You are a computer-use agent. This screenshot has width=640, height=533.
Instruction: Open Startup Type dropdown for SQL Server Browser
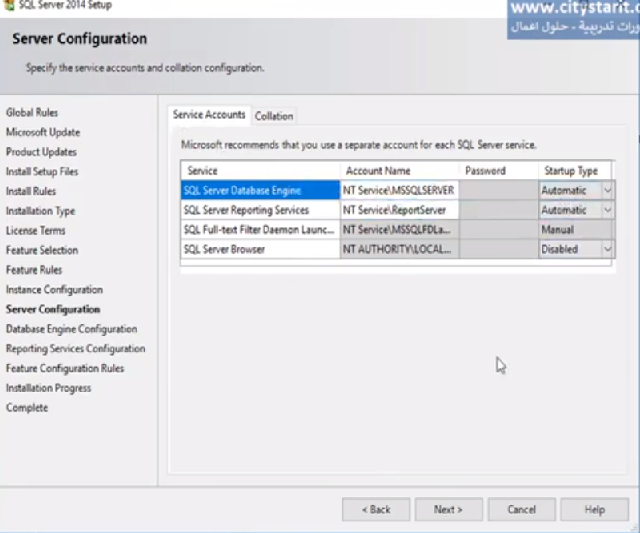[x=608, y=249]
